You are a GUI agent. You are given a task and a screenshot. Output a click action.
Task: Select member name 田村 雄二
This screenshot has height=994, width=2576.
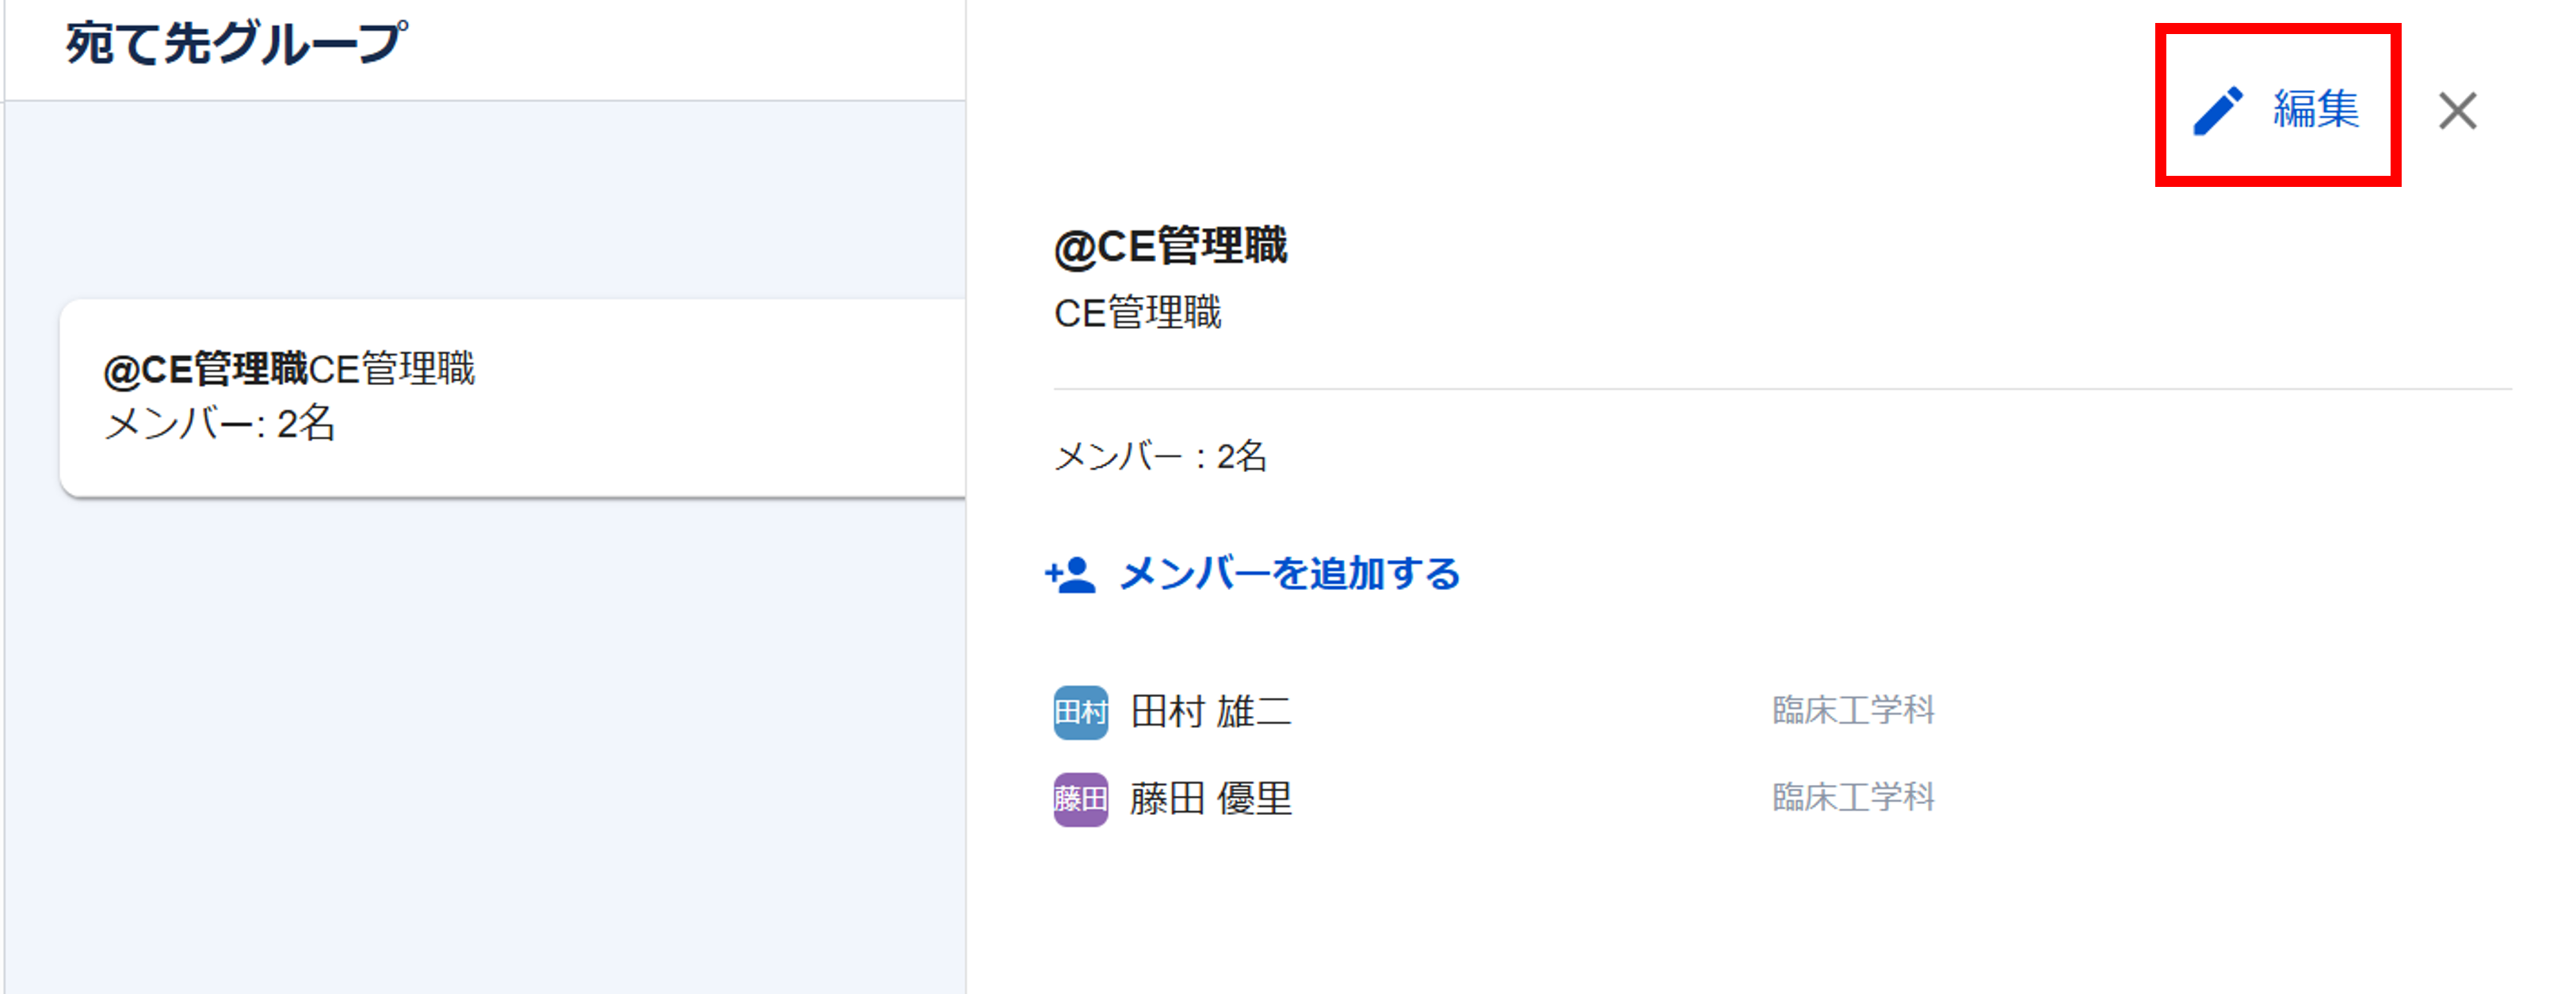[x=1210, y=712]
